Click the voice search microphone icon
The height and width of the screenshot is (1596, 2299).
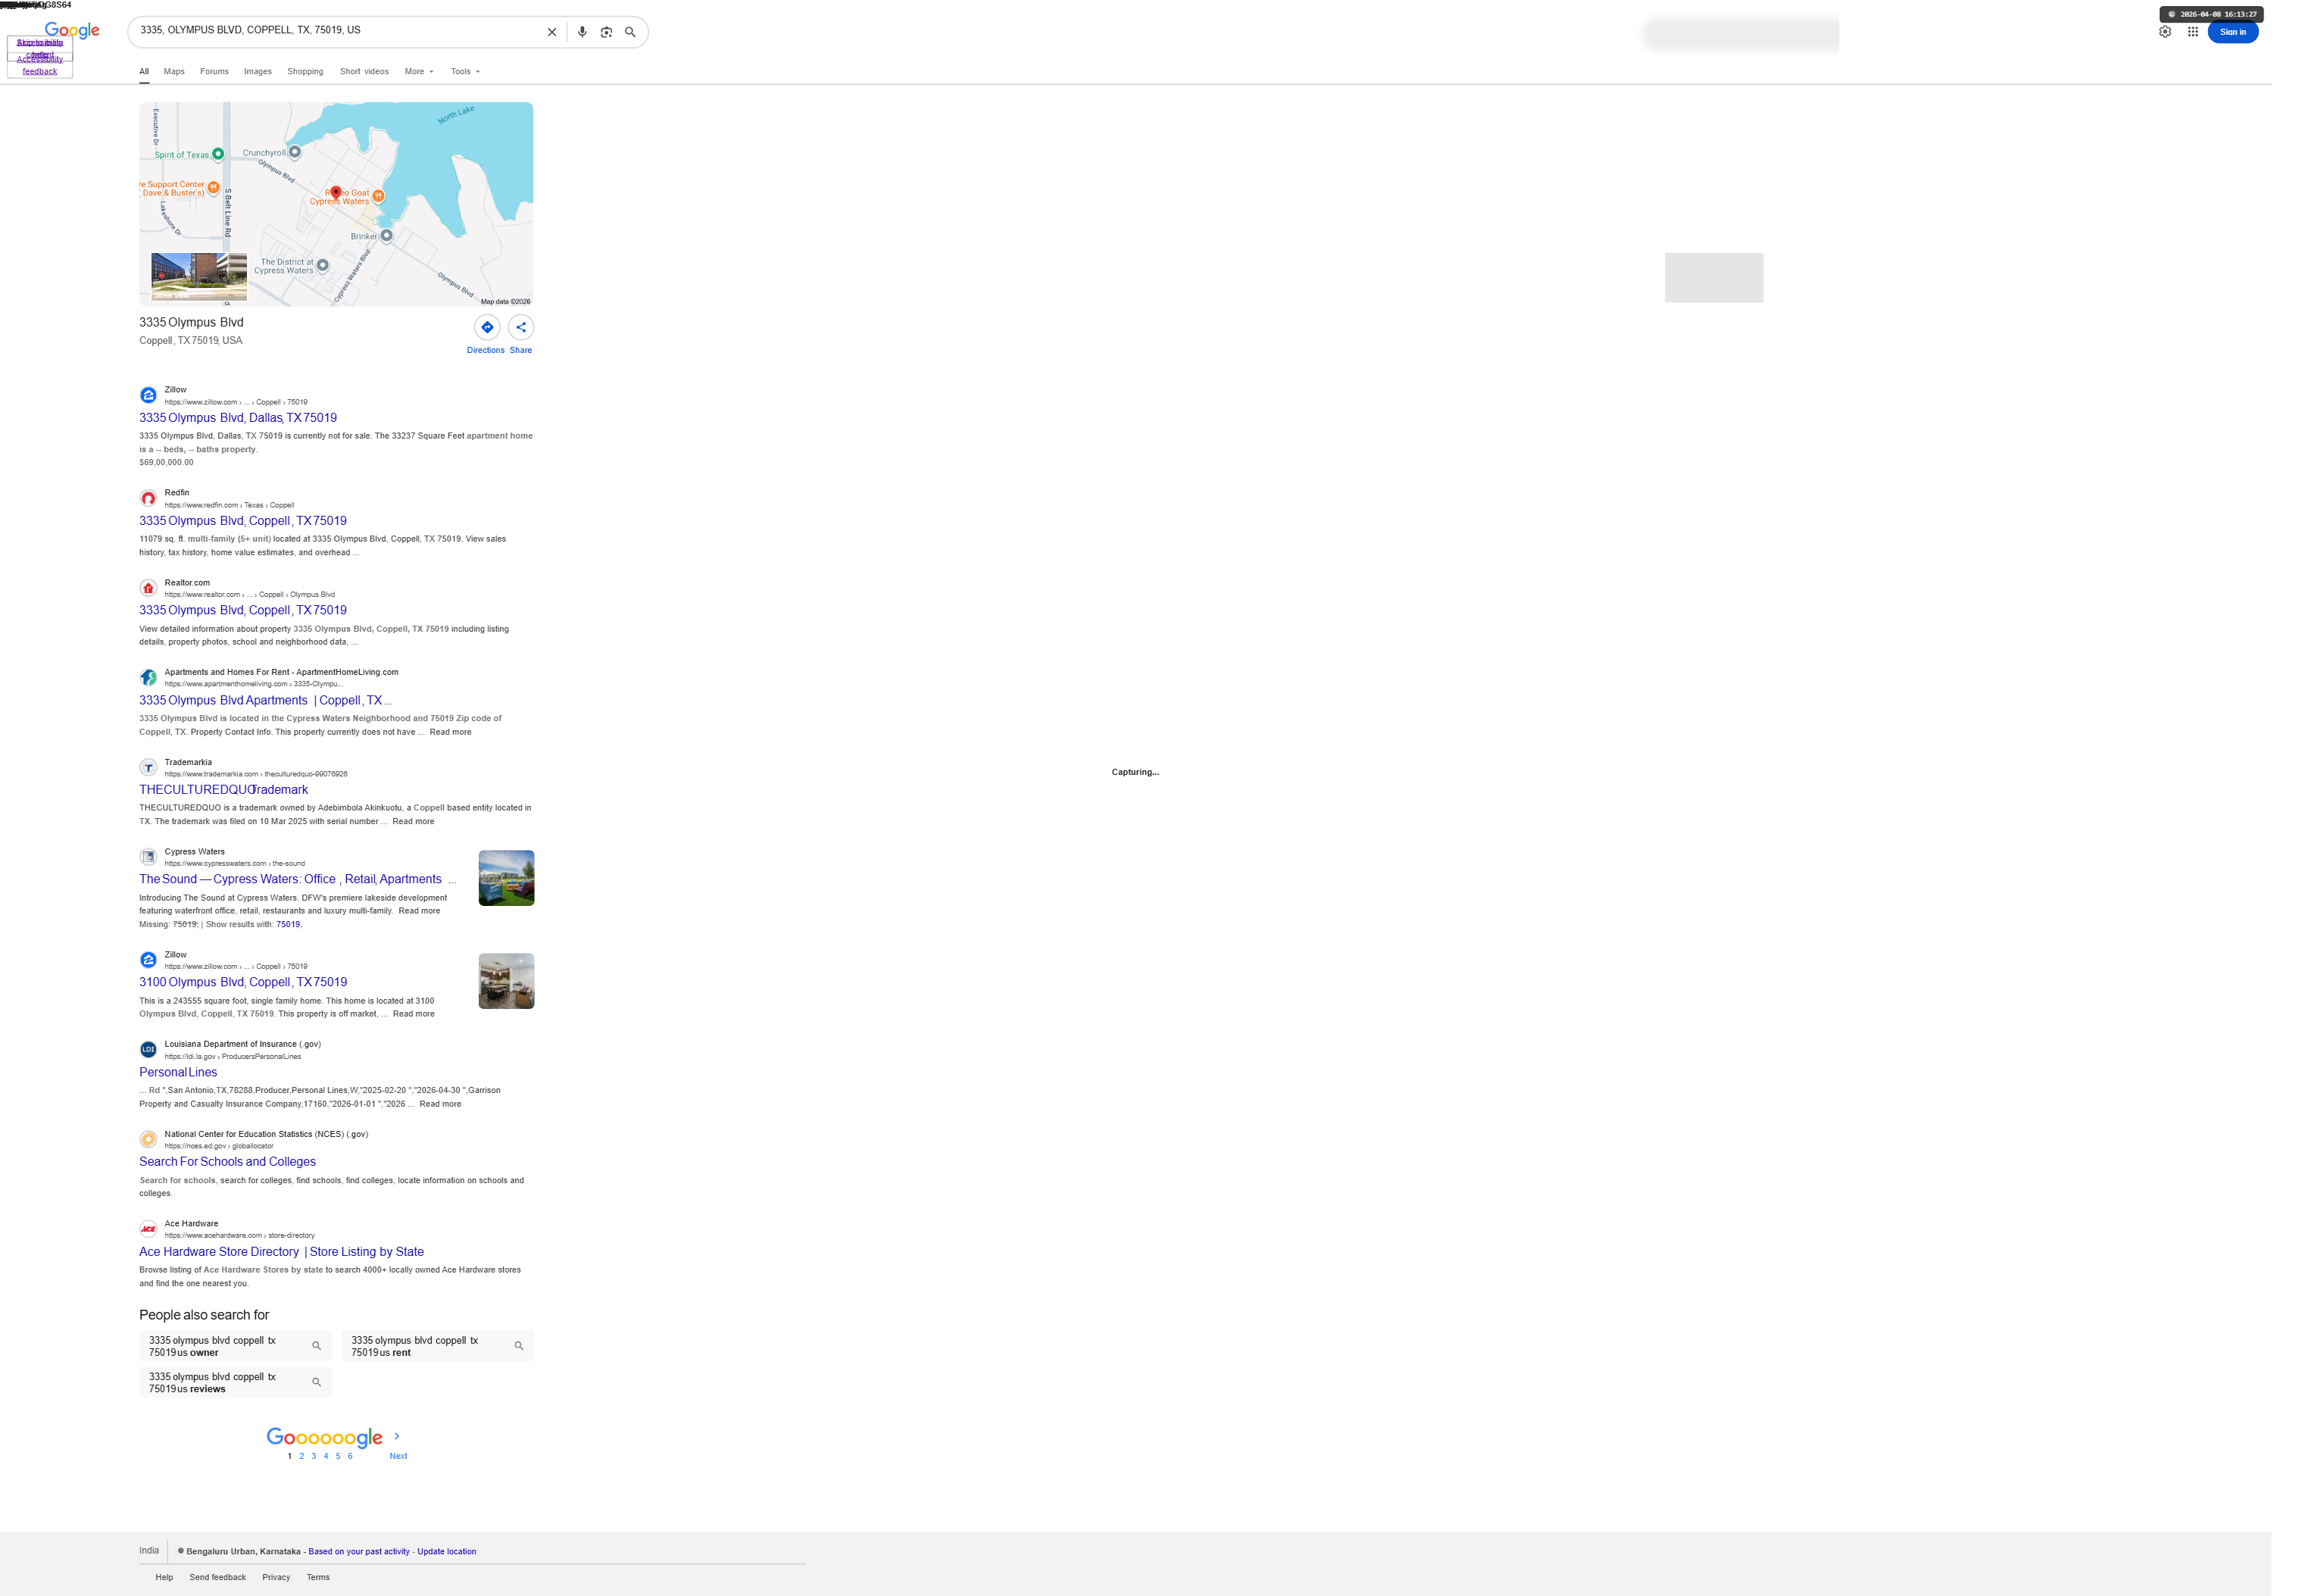pyautogui.click(x=582, y=32)
